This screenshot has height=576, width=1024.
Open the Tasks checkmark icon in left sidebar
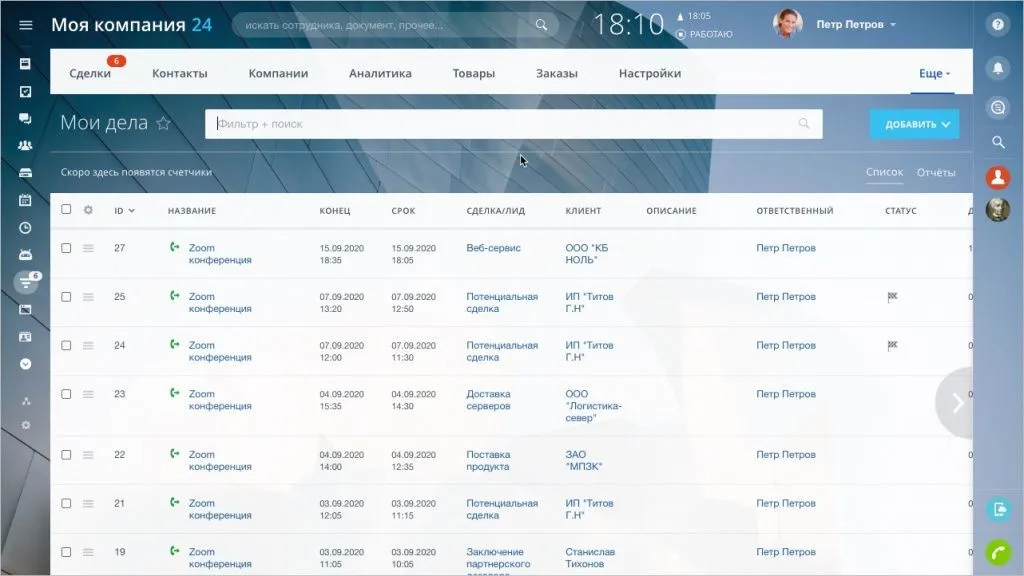click(x=25, y=91)
